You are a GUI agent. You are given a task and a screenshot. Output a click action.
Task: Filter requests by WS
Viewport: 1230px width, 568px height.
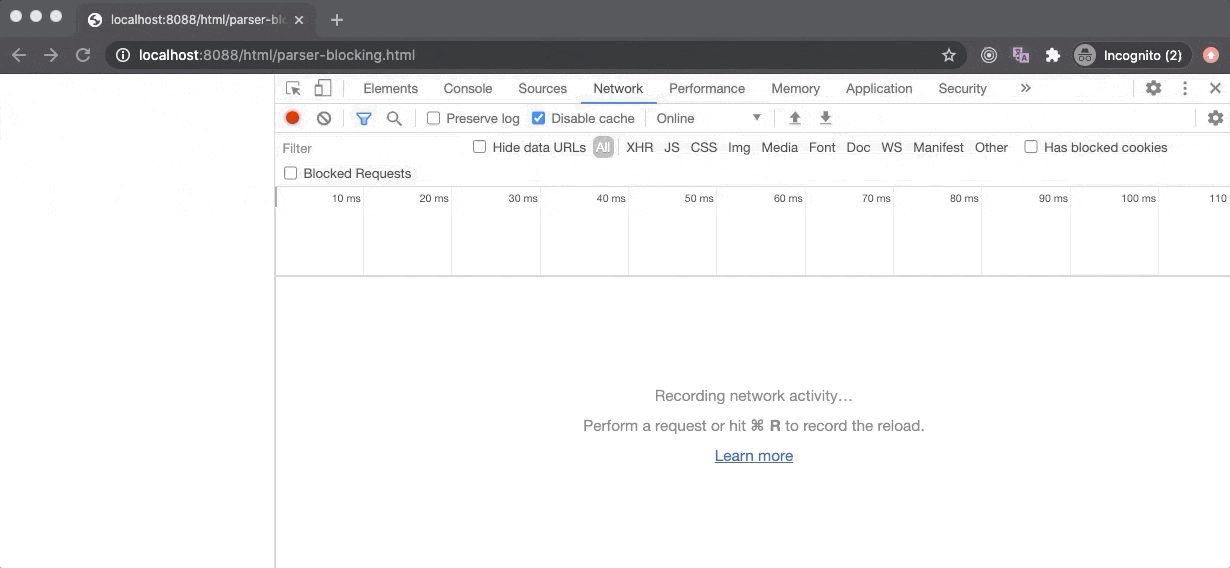pos(892,147)
